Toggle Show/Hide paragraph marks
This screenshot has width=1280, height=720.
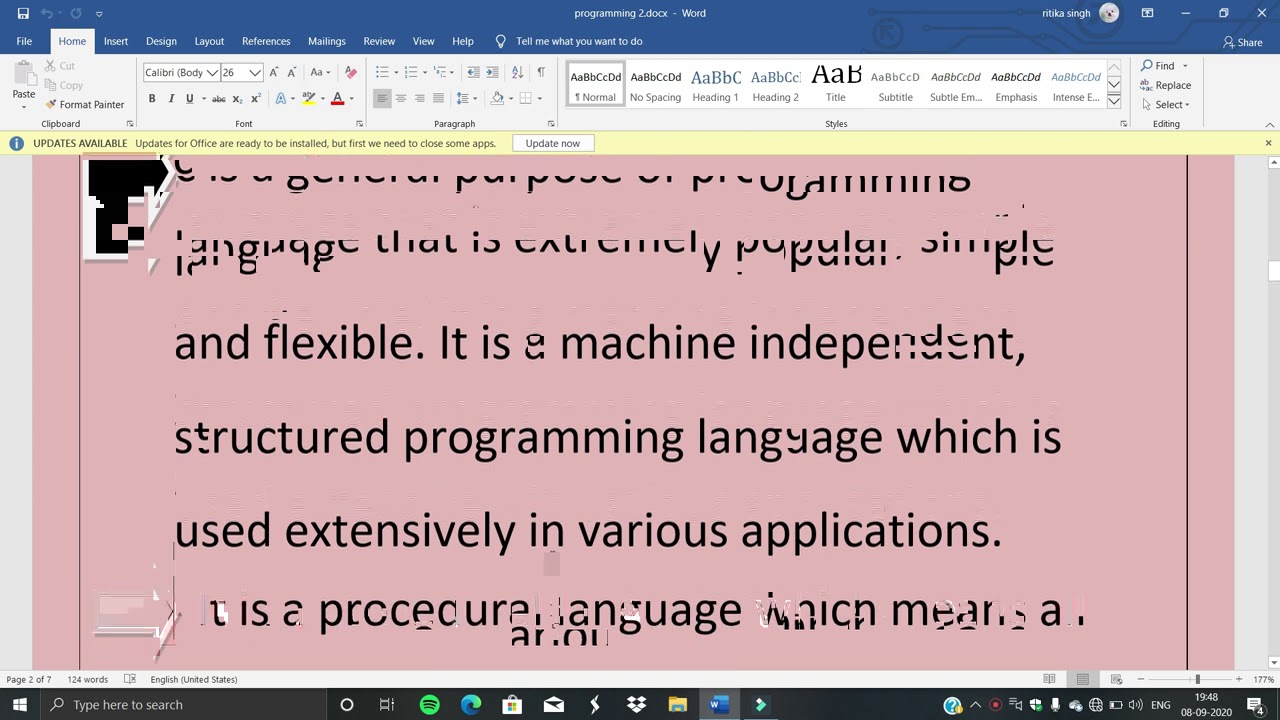(x=541, y=72)
